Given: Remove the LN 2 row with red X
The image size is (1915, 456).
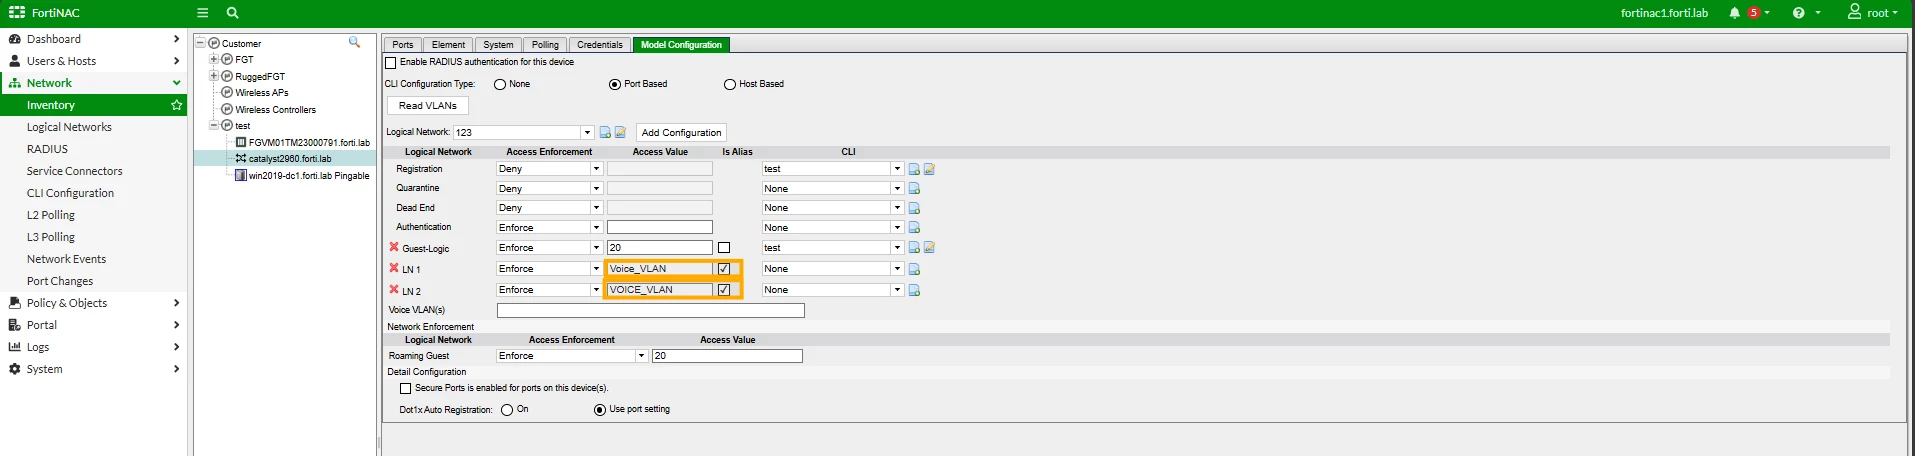Looking at the screenshot, I should (x=394, y=289).
